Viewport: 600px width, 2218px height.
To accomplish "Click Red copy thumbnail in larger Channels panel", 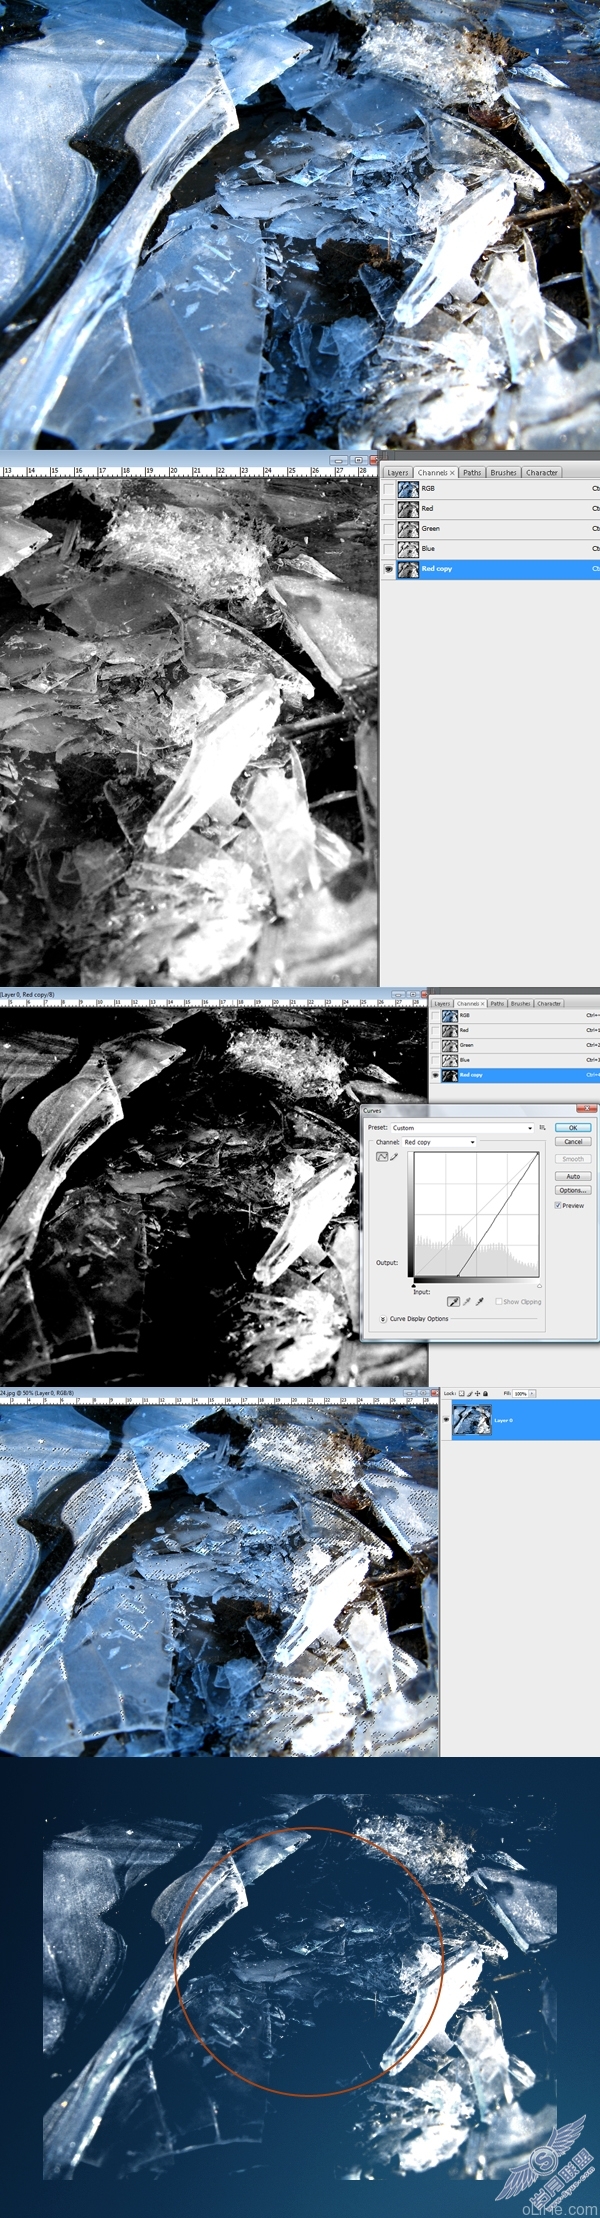I will 408,569.
